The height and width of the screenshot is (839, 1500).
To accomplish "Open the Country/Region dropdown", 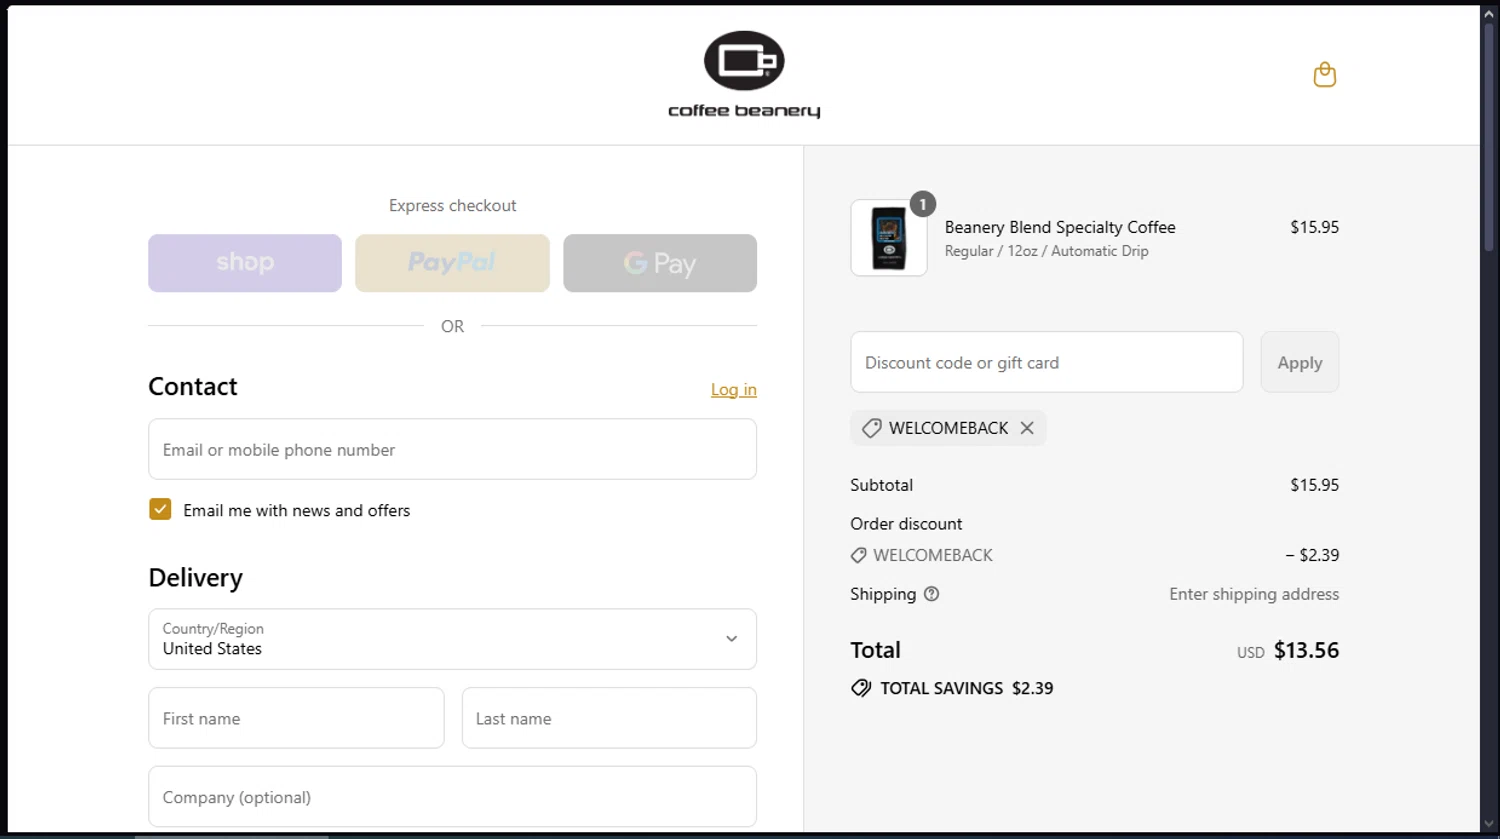I will (x=452, y=639).
